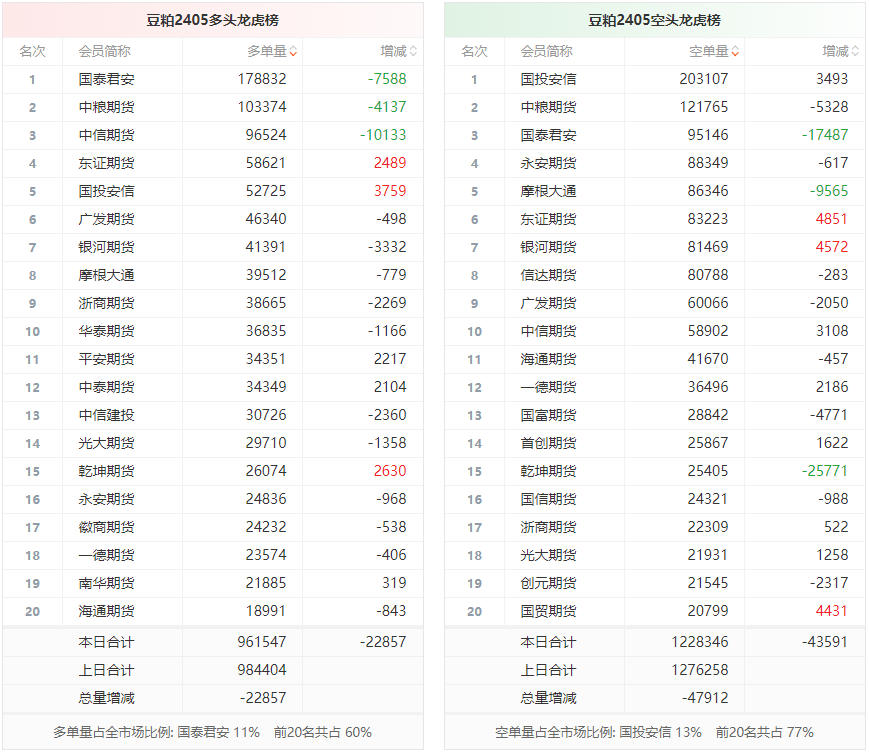Image resolution: width=869 pixels, height=753 pixels.
Task: Click long total 961547
Action: (262, 642)
